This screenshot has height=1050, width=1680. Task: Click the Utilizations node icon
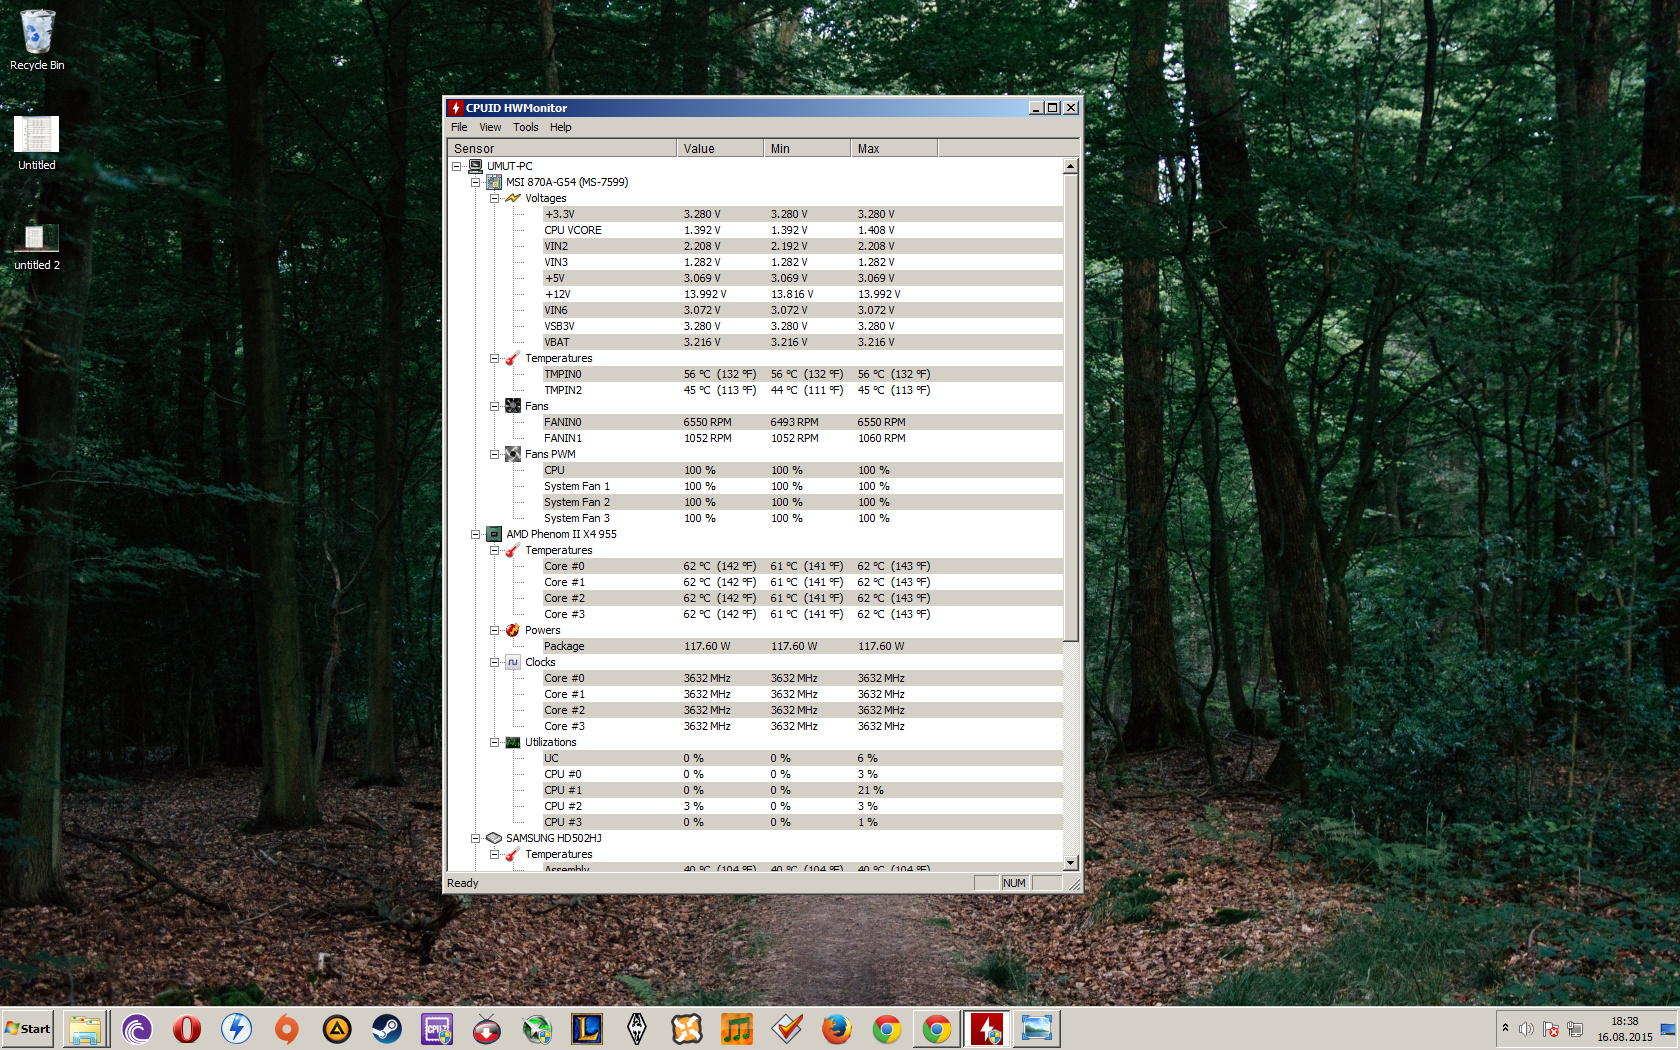pos(513,742)
